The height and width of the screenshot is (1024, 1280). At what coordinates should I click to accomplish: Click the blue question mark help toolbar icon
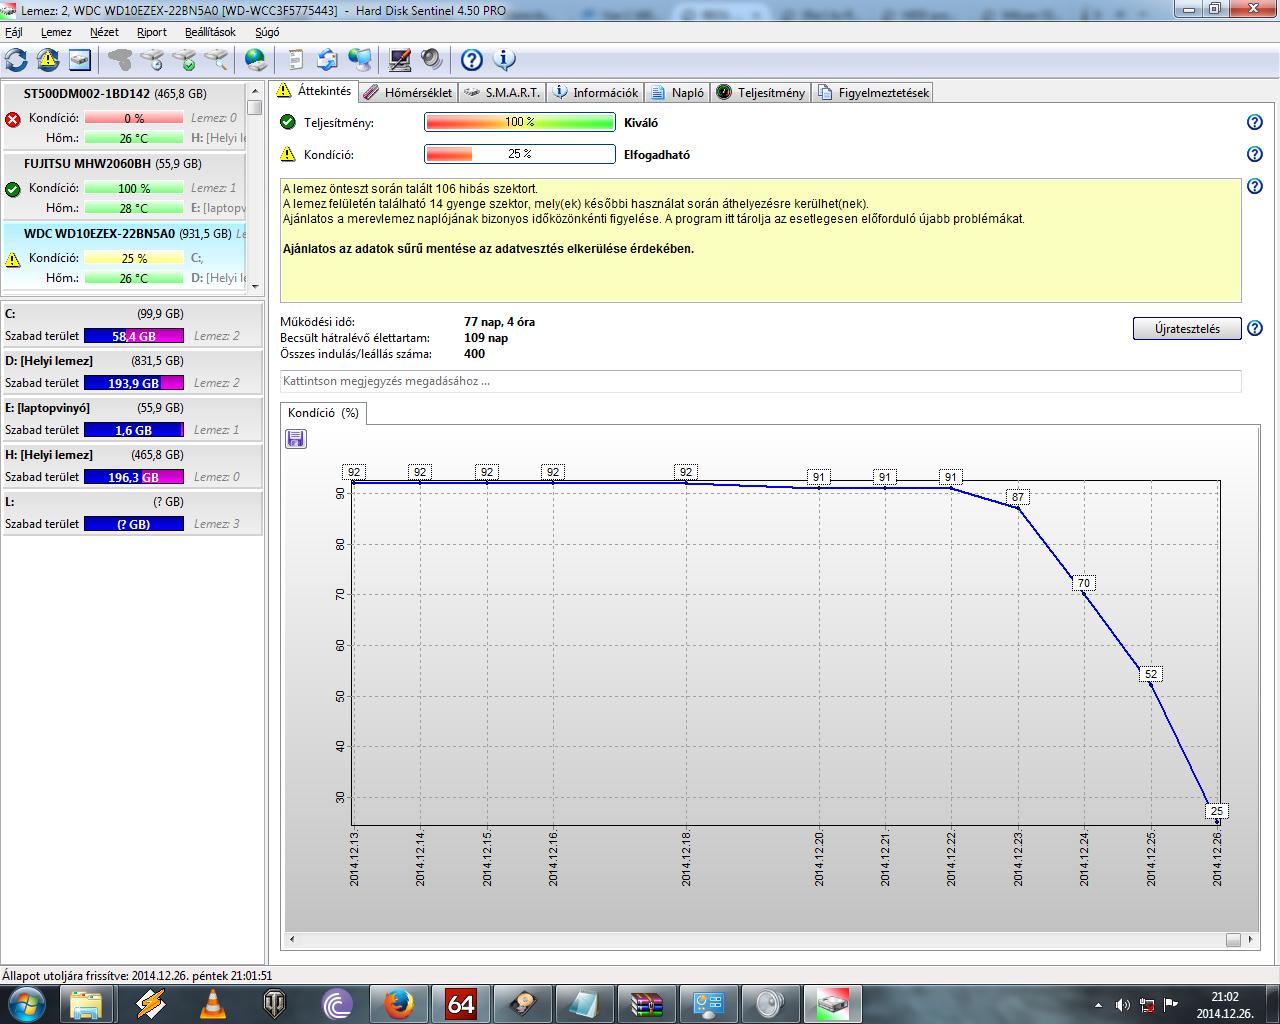coord(472,59)
